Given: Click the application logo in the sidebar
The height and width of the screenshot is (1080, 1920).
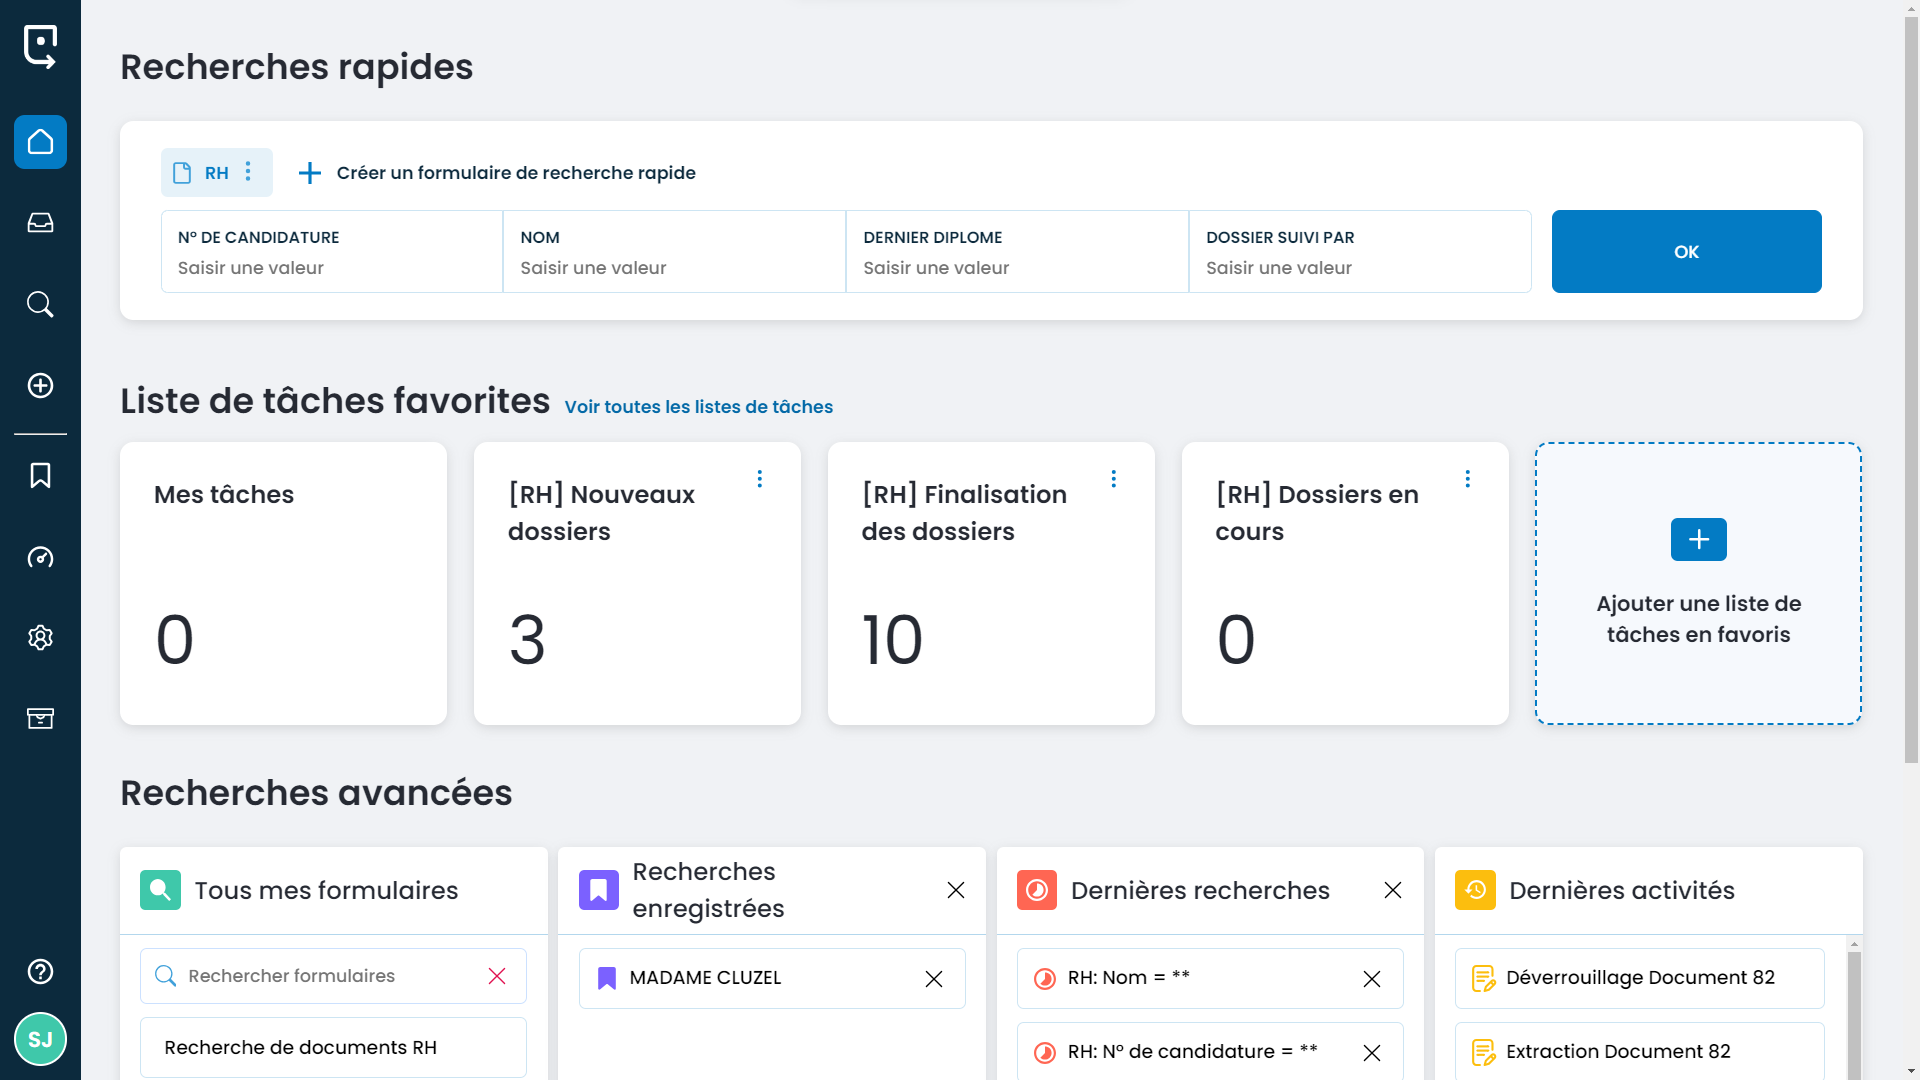Looking at the screenshot, I should click(x=40, y=47).
